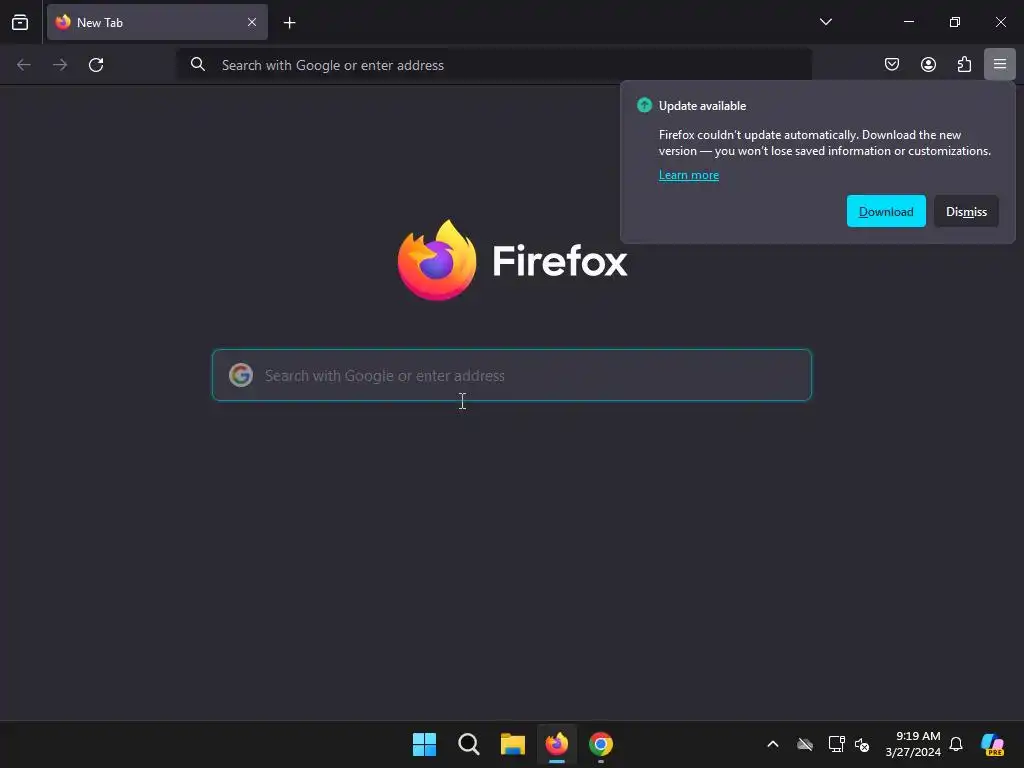Click the Google logo in search box
Viewport: 1024px width, 768px height.
(x=241, y=376)
